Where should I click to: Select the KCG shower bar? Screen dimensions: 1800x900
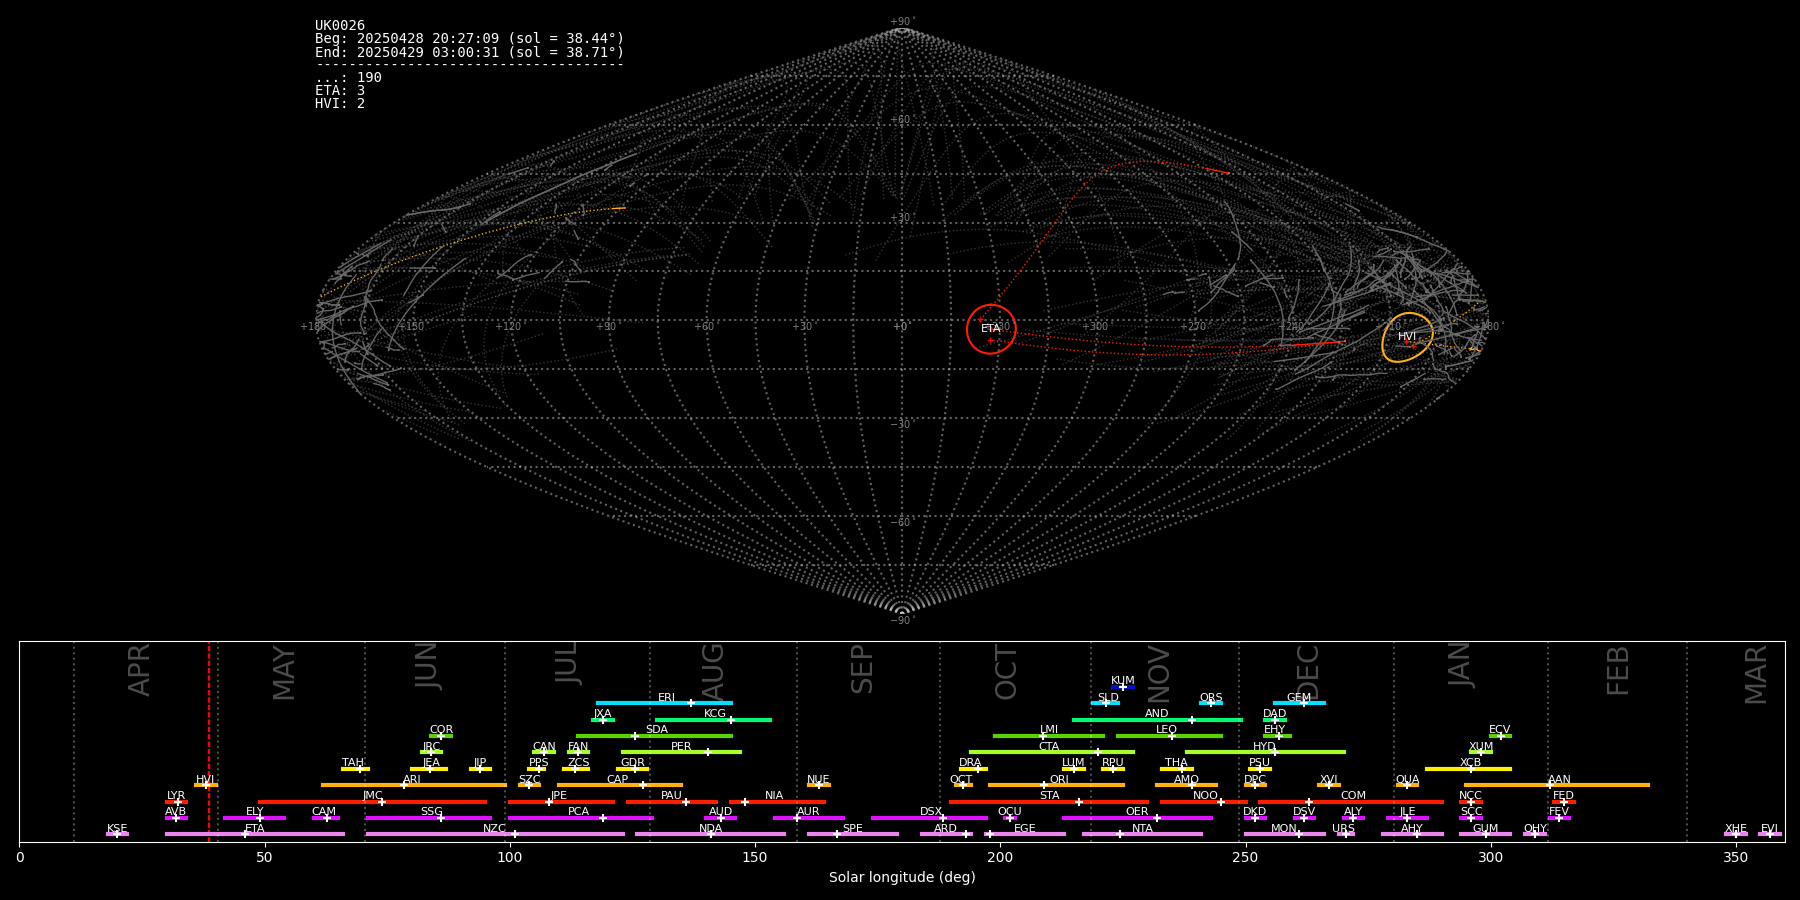coord(713,720)
